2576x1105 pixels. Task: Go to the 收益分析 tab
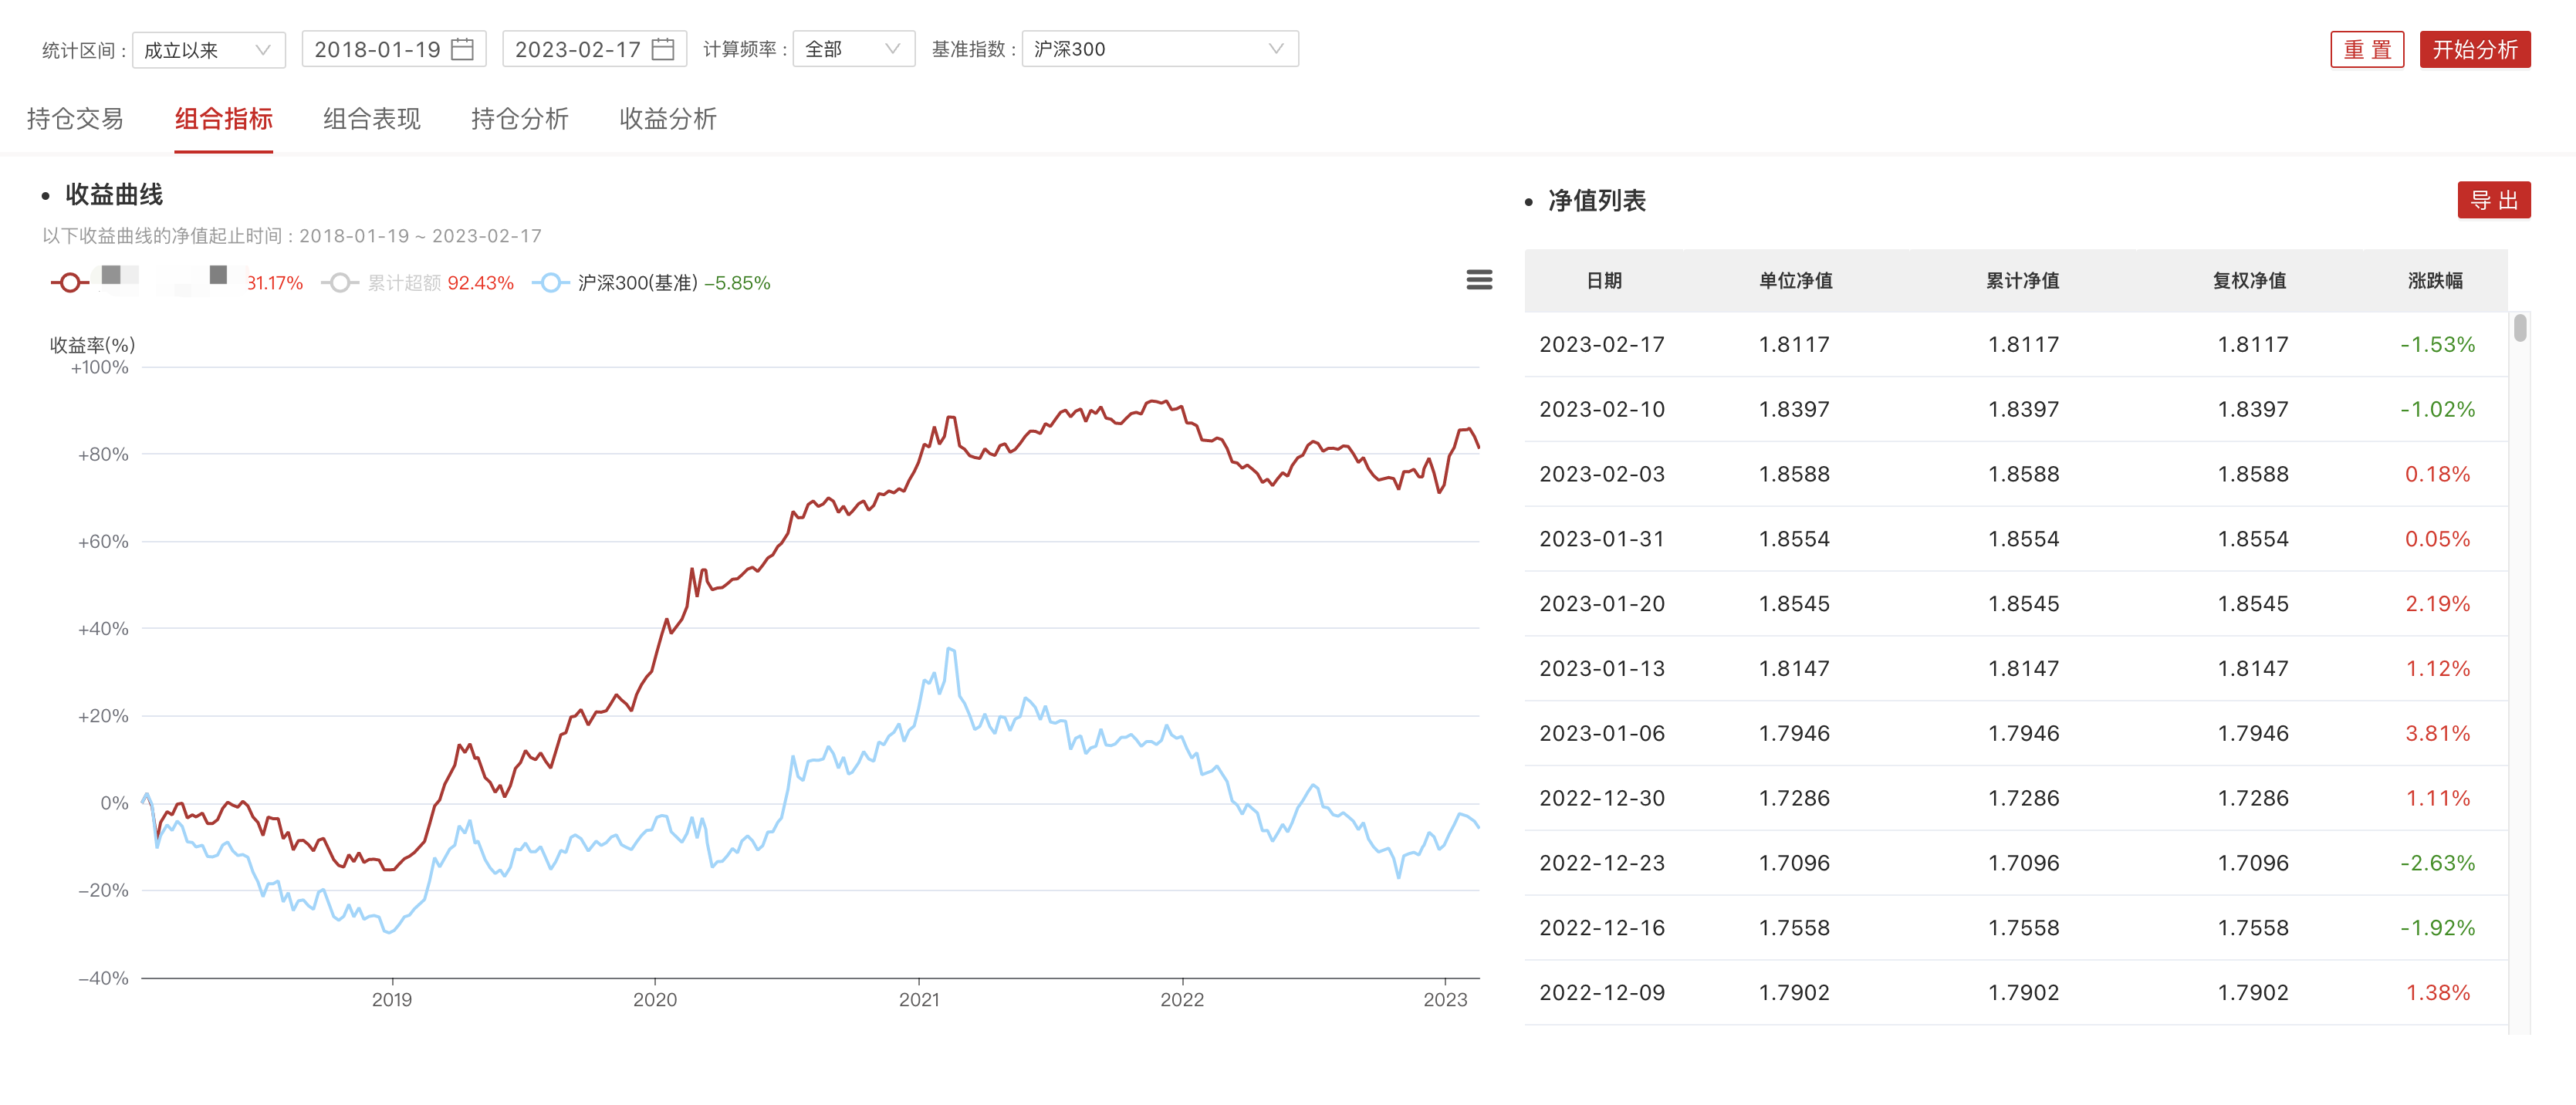(x=667, y=119)
